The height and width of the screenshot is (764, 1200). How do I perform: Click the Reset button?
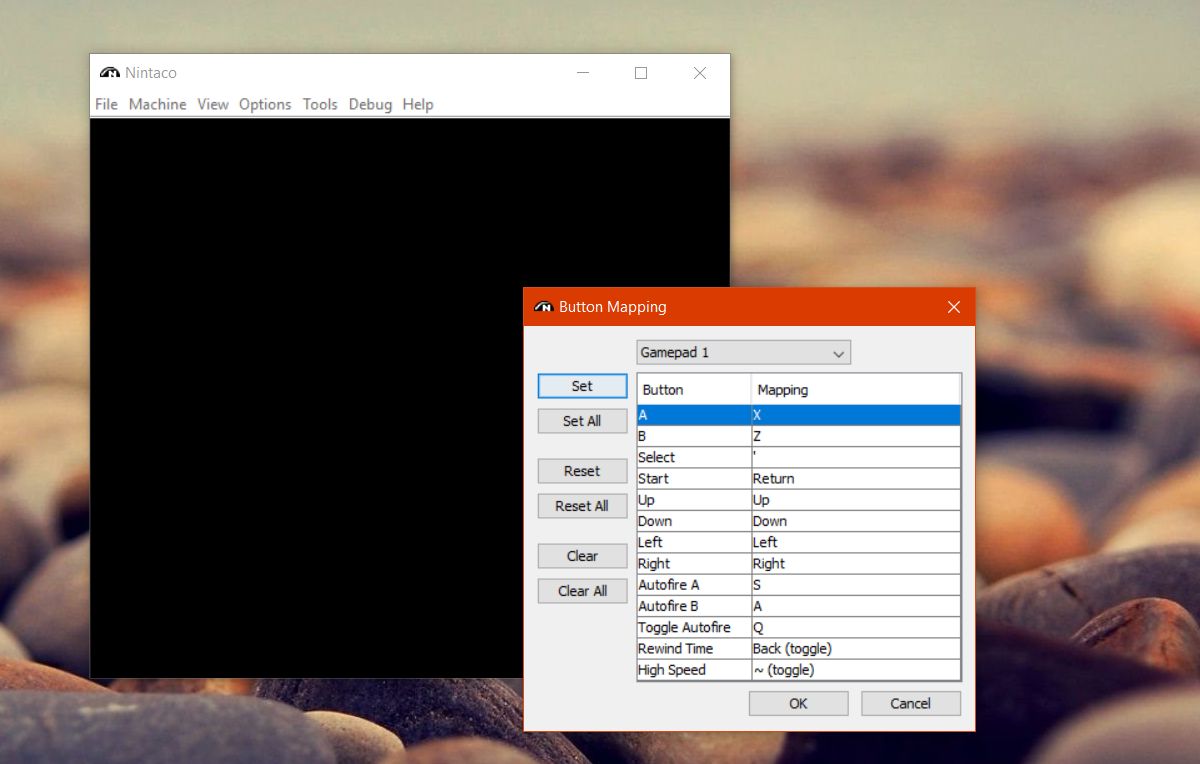[582, 471]
